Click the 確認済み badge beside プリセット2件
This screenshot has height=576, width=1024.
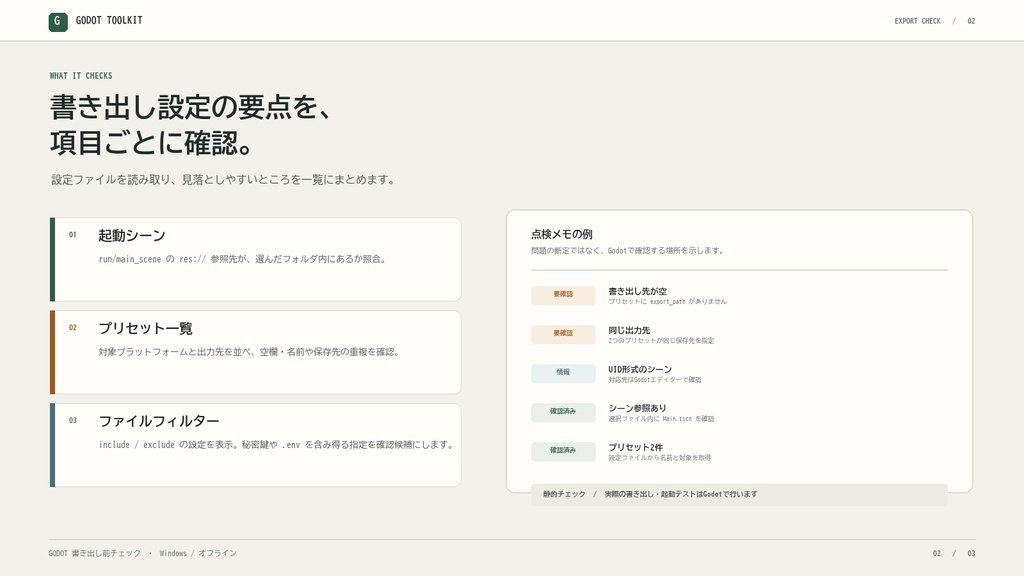[x=563, y=451]
